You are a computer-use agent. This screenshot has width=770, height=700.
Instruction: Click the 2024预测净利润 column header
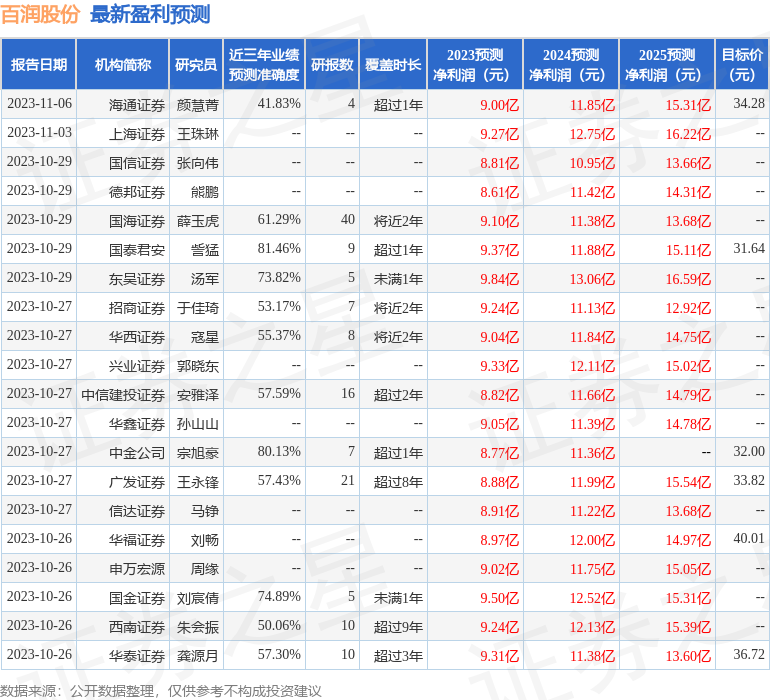tap(571, 64)
